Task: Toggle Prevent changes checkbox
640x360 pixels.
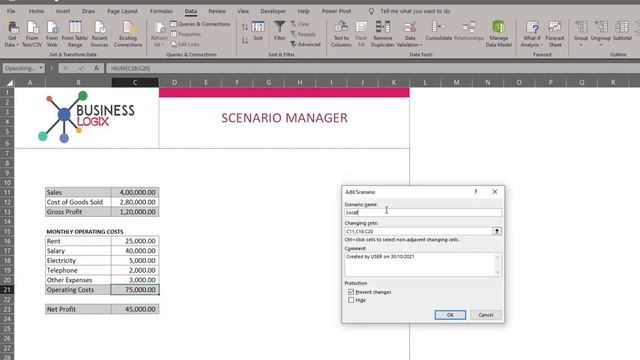Action: click(351, 292)
